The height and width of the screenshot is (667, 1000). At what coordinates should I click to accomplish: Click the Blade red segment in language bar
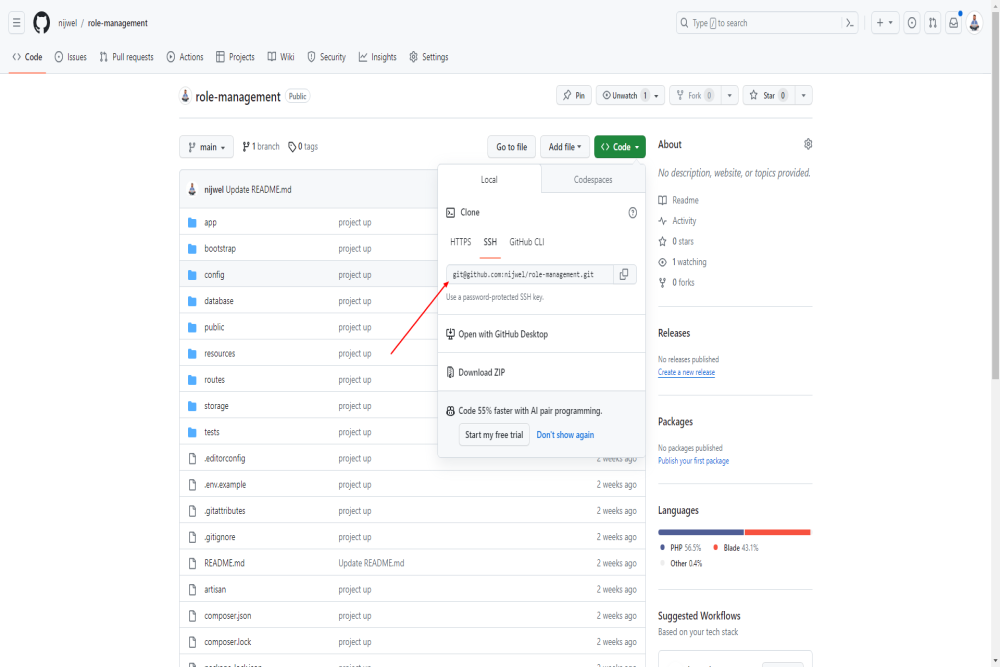(777, 532)
